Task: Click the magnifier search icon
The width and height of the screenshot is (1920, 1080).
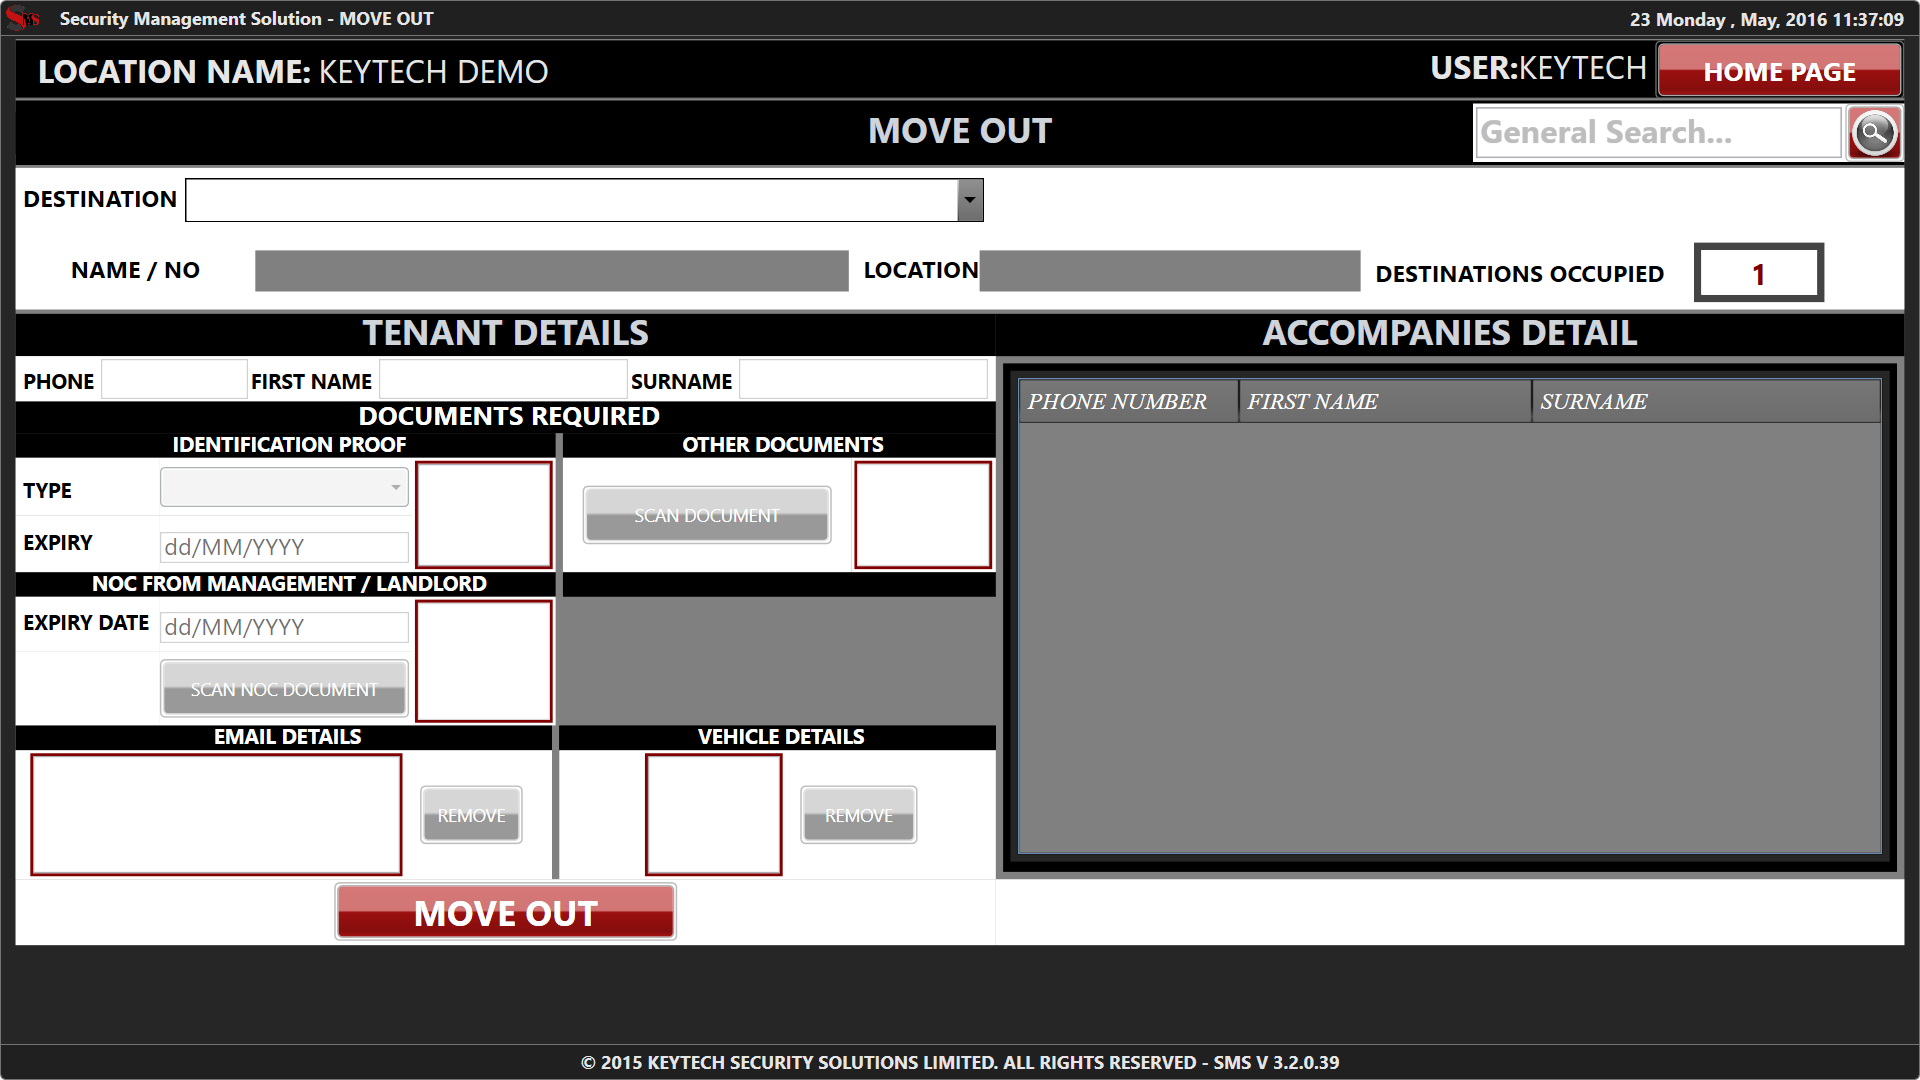Action: [x=1874, y=132]
